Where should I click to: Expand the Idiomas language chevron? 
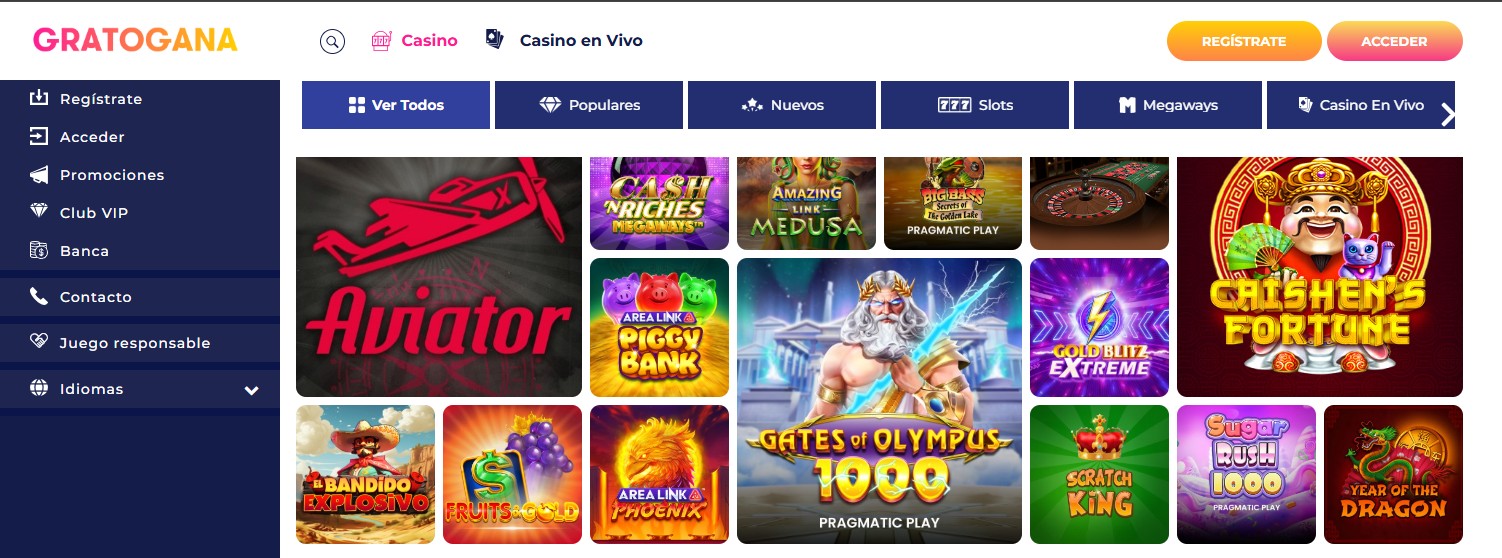[x=252, y=390]
